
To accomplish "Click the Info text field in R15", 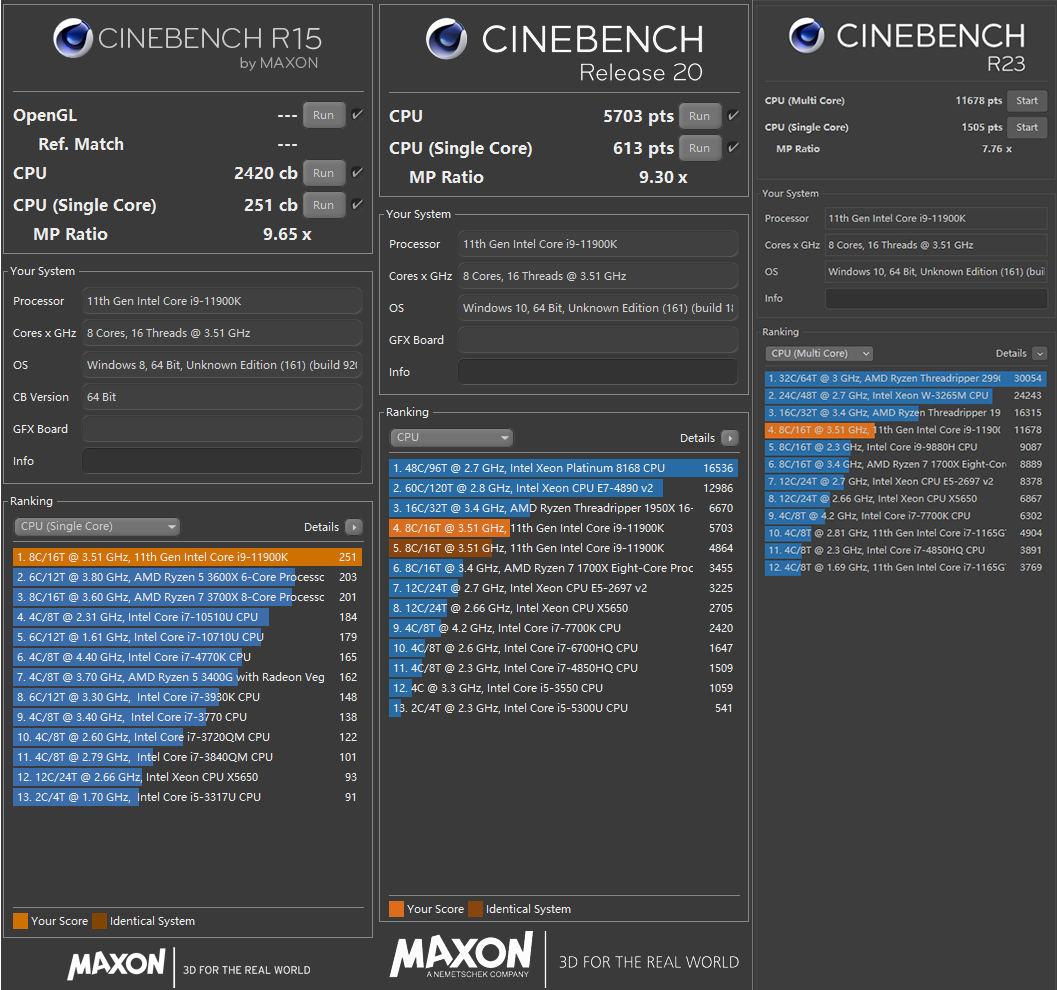I will pyautogui.click(x=221, y=461).
